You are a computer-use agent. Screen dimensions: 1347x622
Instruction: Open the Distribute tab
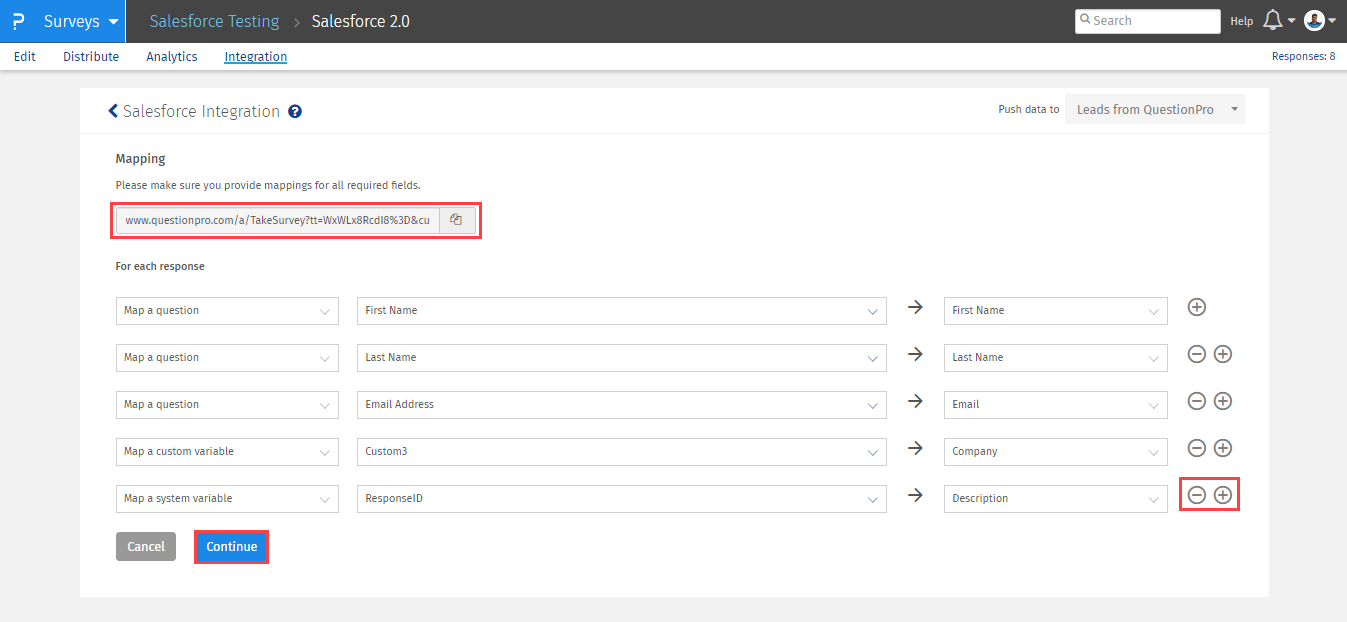coord(91,57)
